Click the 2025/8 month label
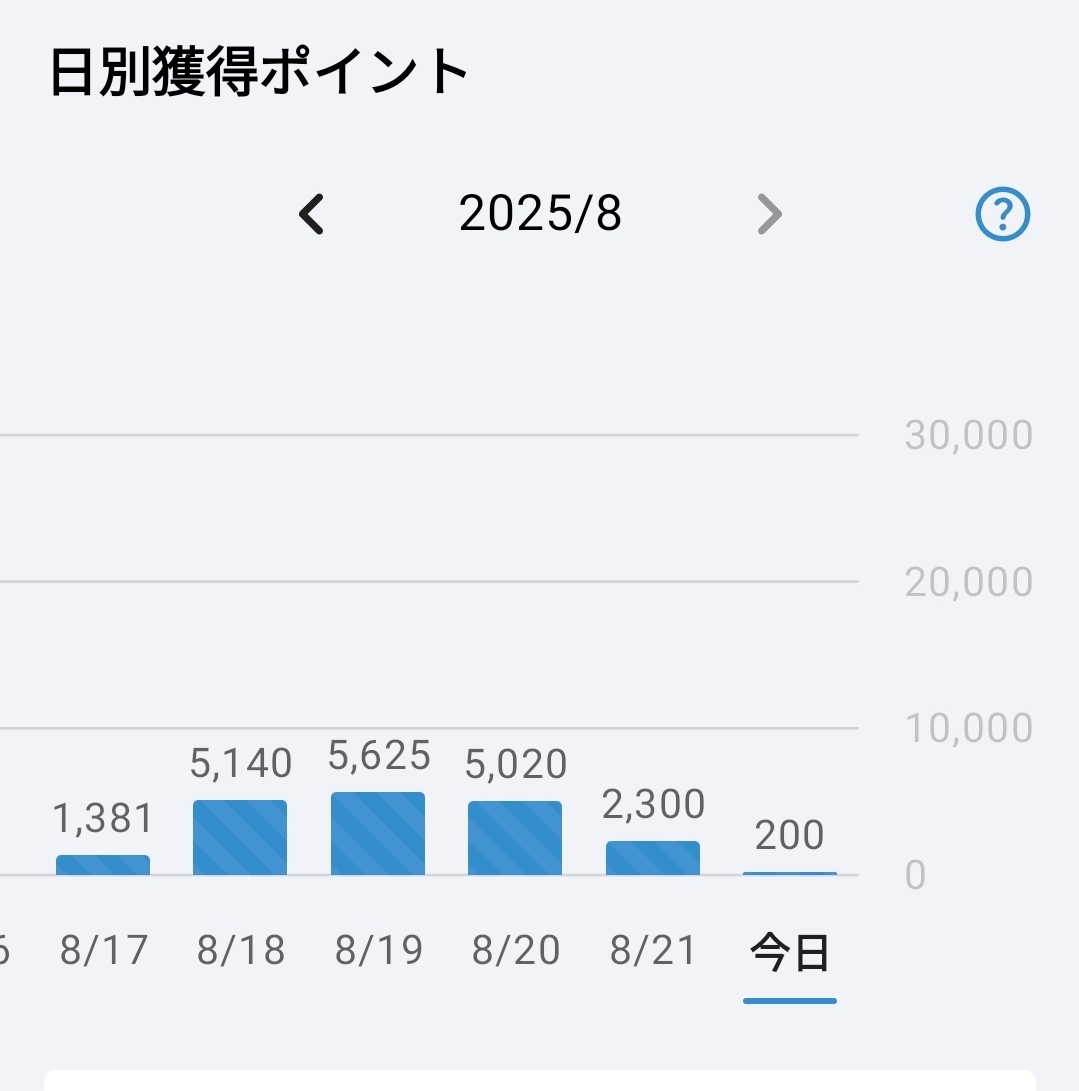 click(540, 214)
